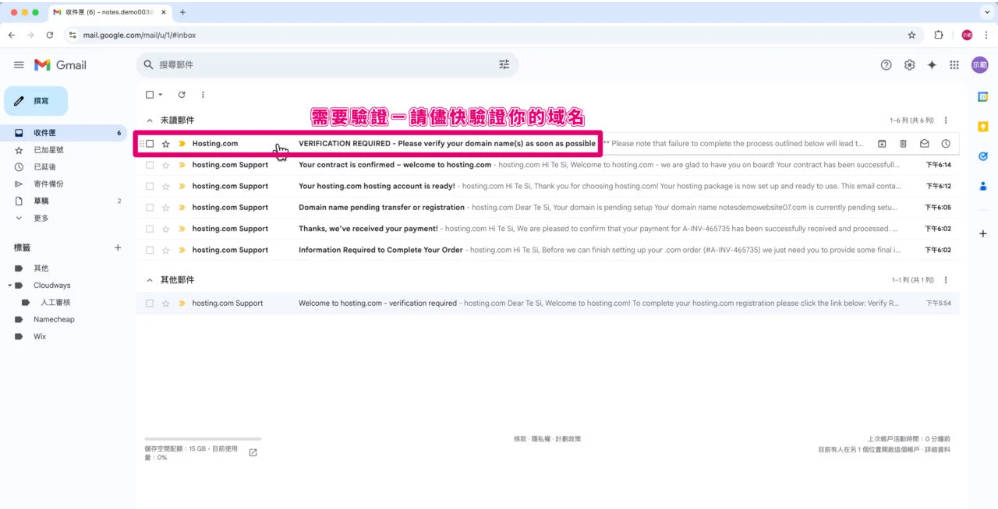Compose a new email with 撰寫
Viewport: 998px width, 509px height.
(x=36, y=101)
